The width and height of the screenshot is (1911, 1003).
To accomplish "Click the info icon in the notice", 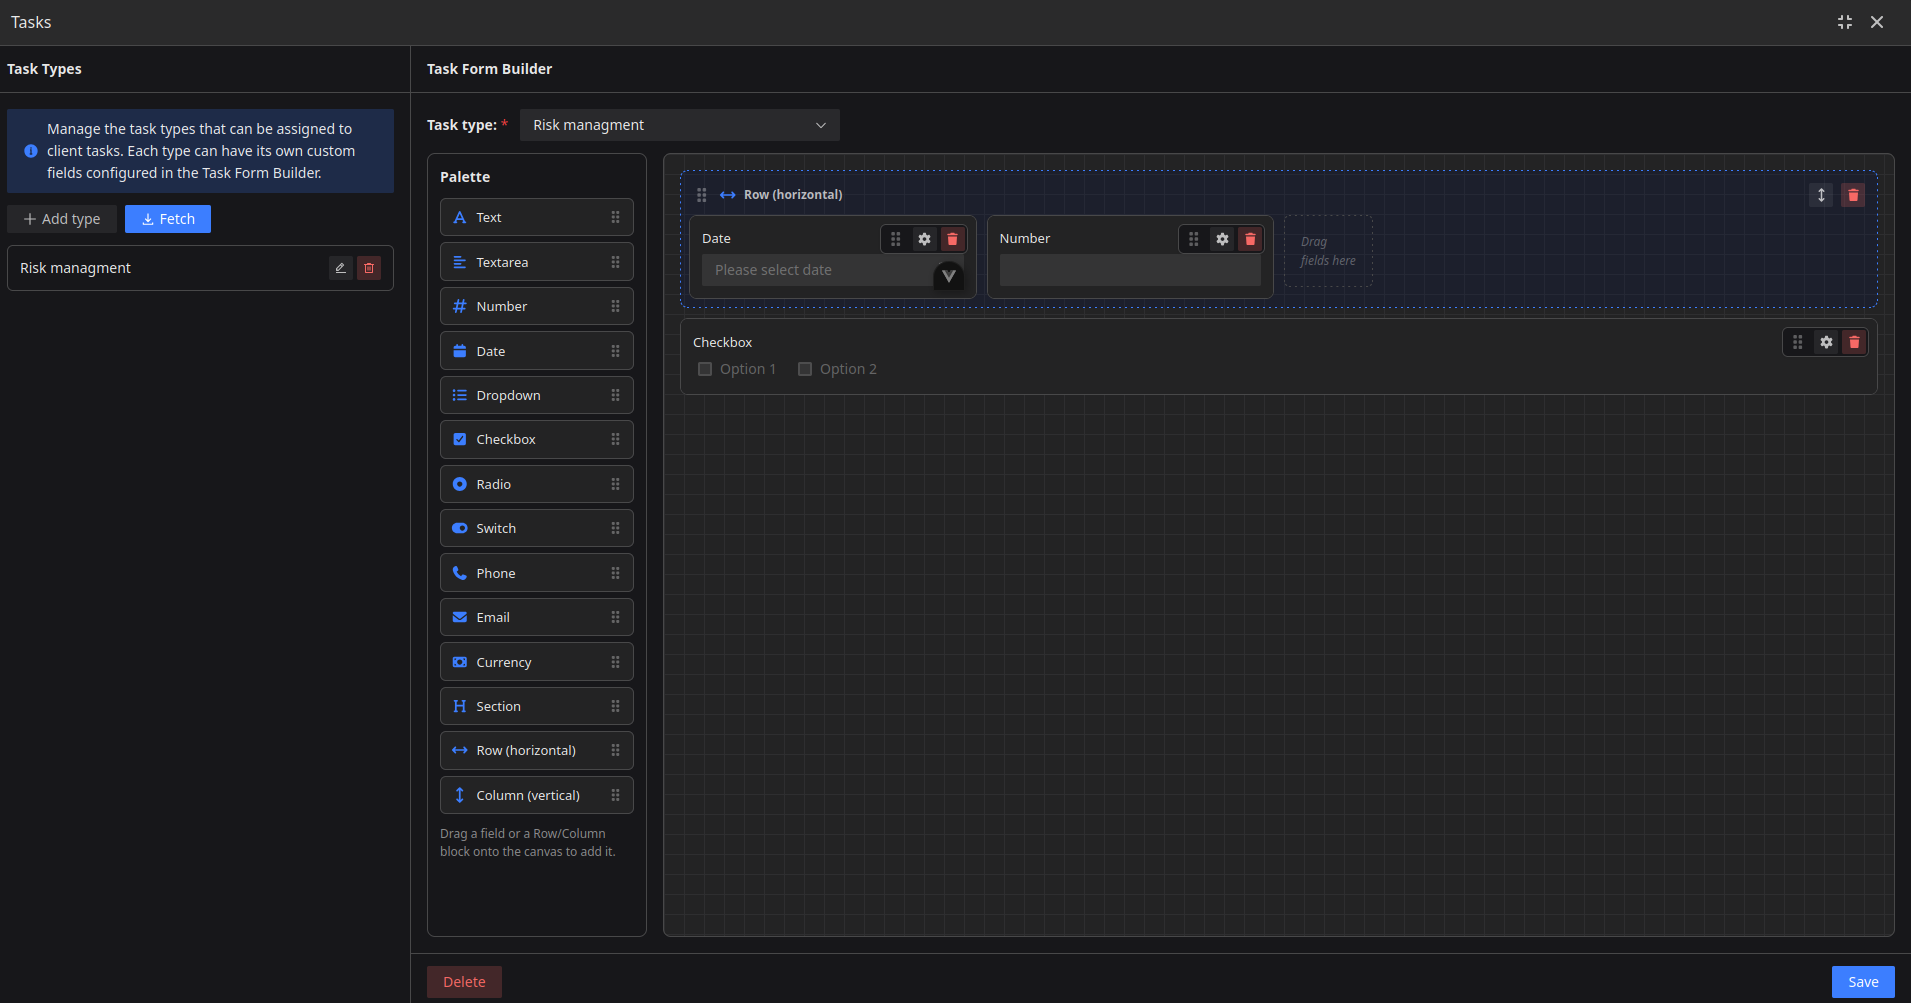I will click(31, 151).
